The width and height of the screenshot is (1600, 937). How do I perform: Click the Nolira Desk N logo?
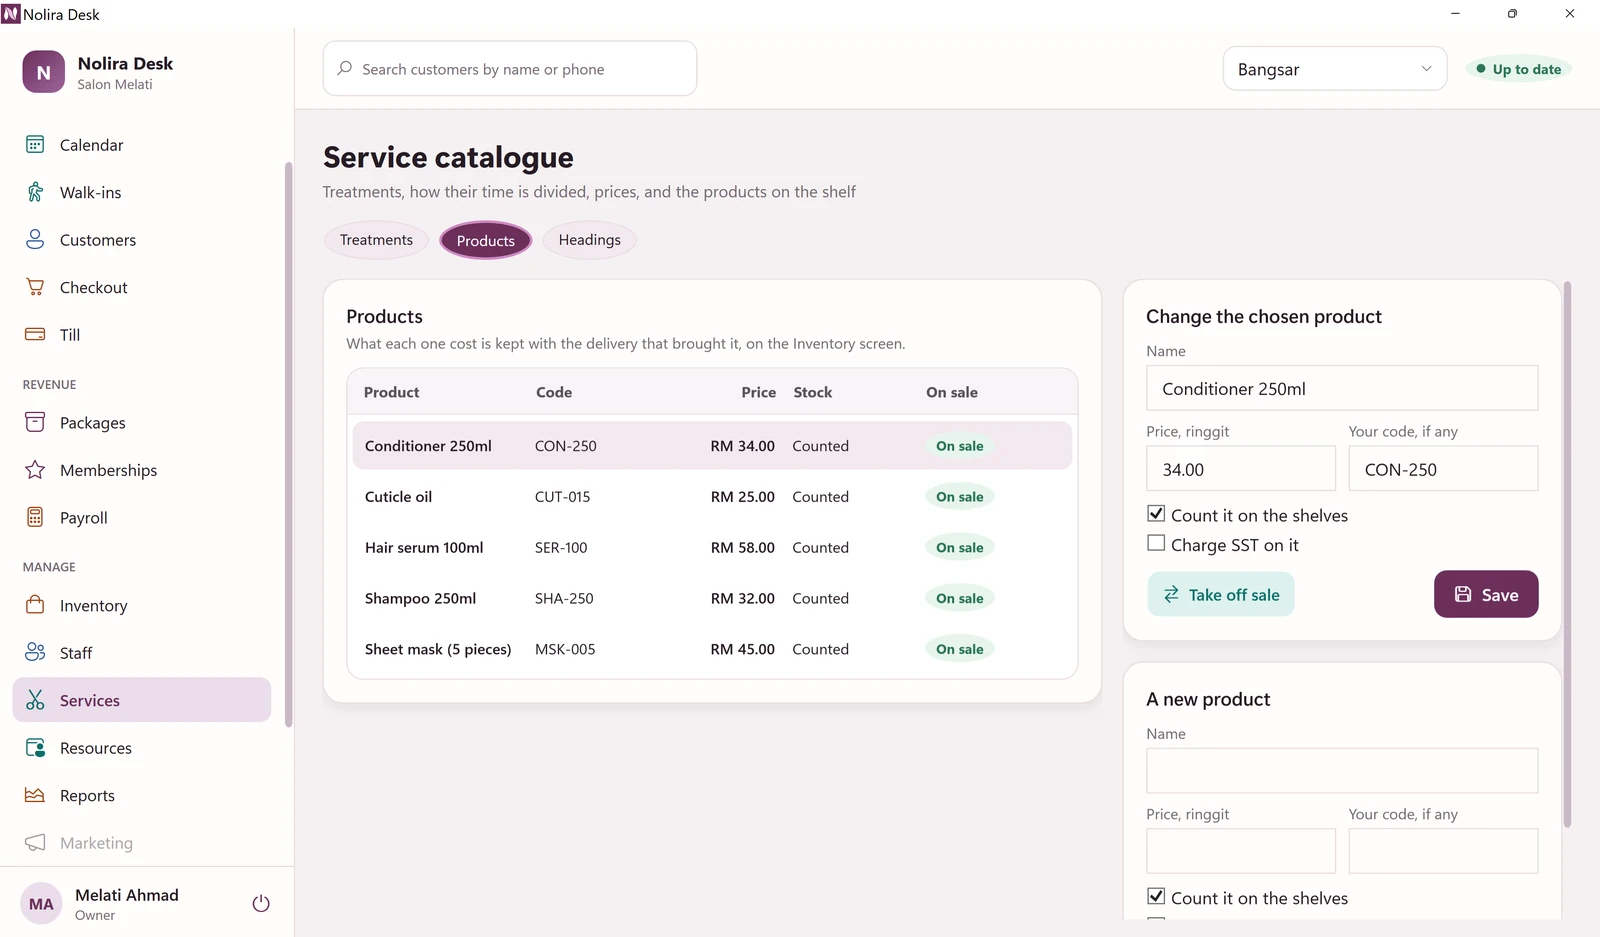pyautogui.click(x=43, y=72)
